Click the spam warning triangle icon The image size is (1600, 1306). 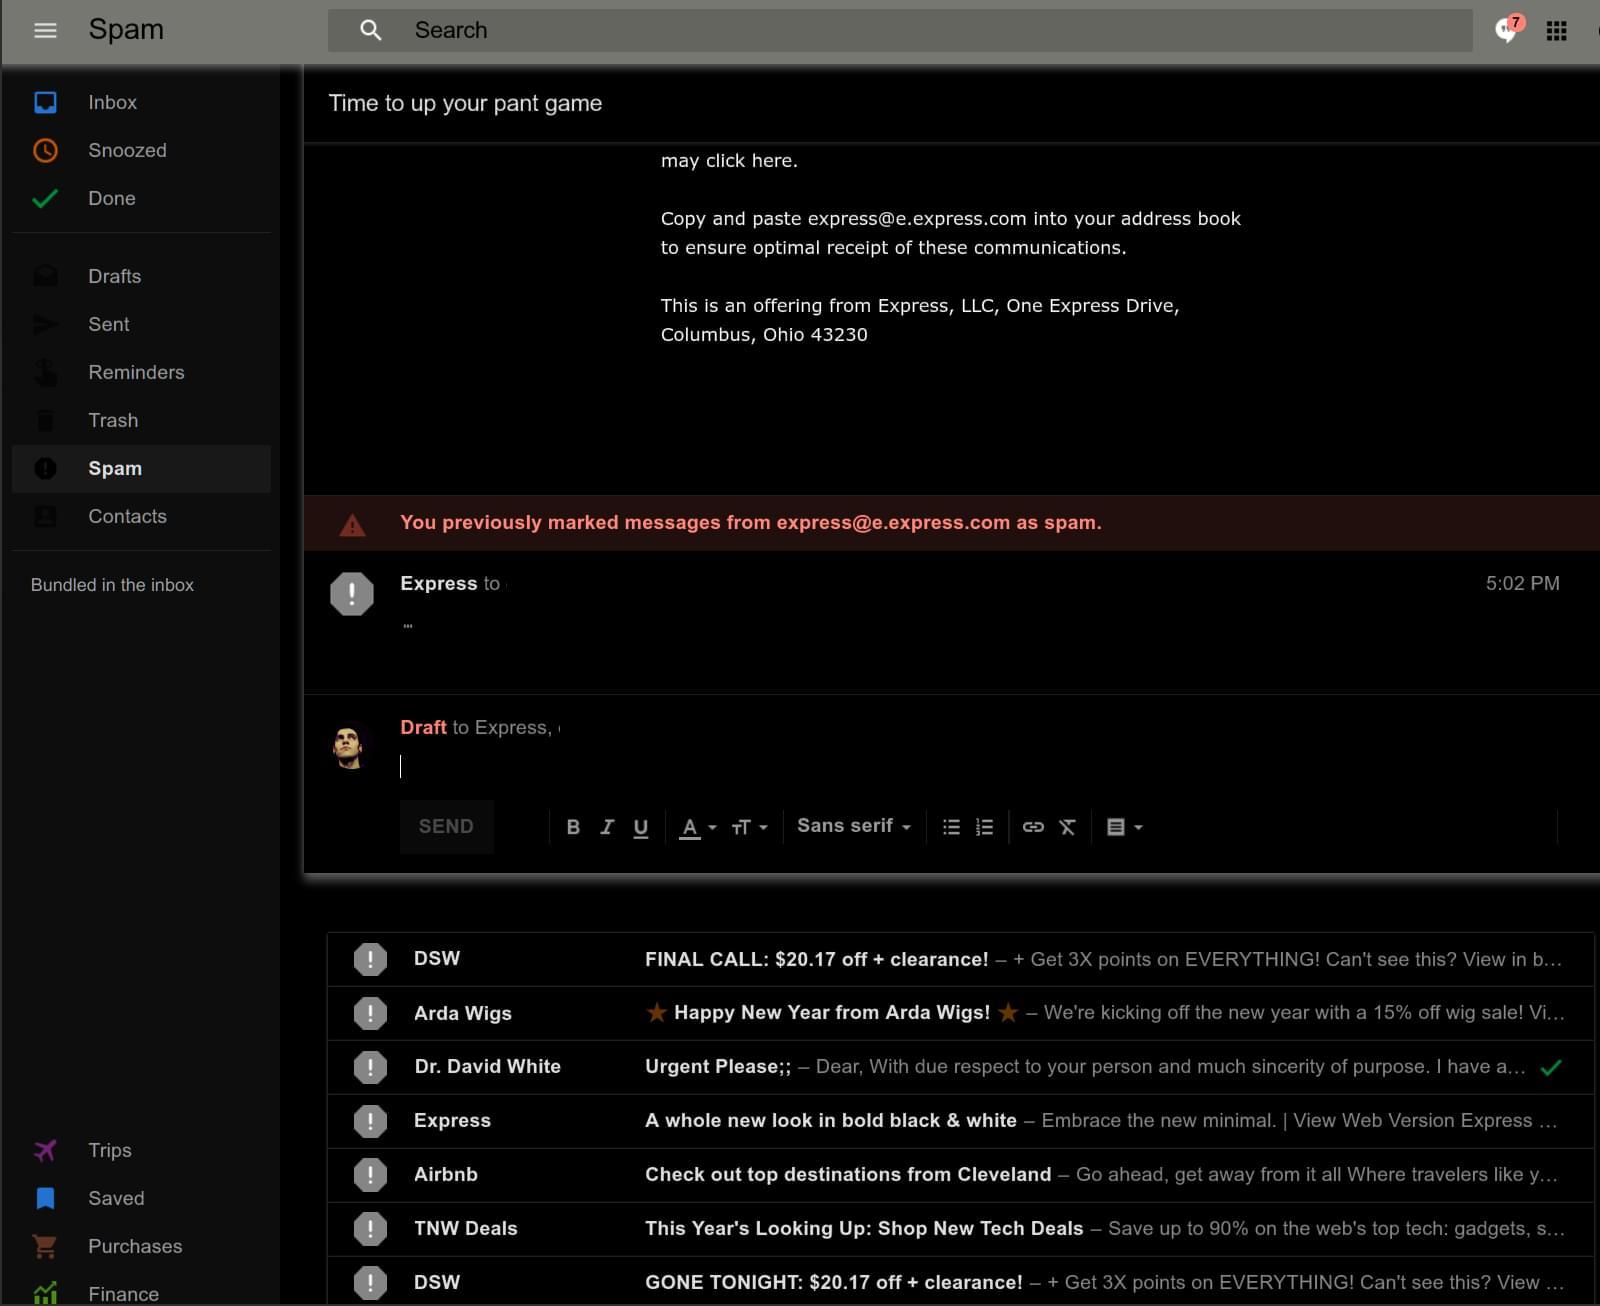(352, 524)
